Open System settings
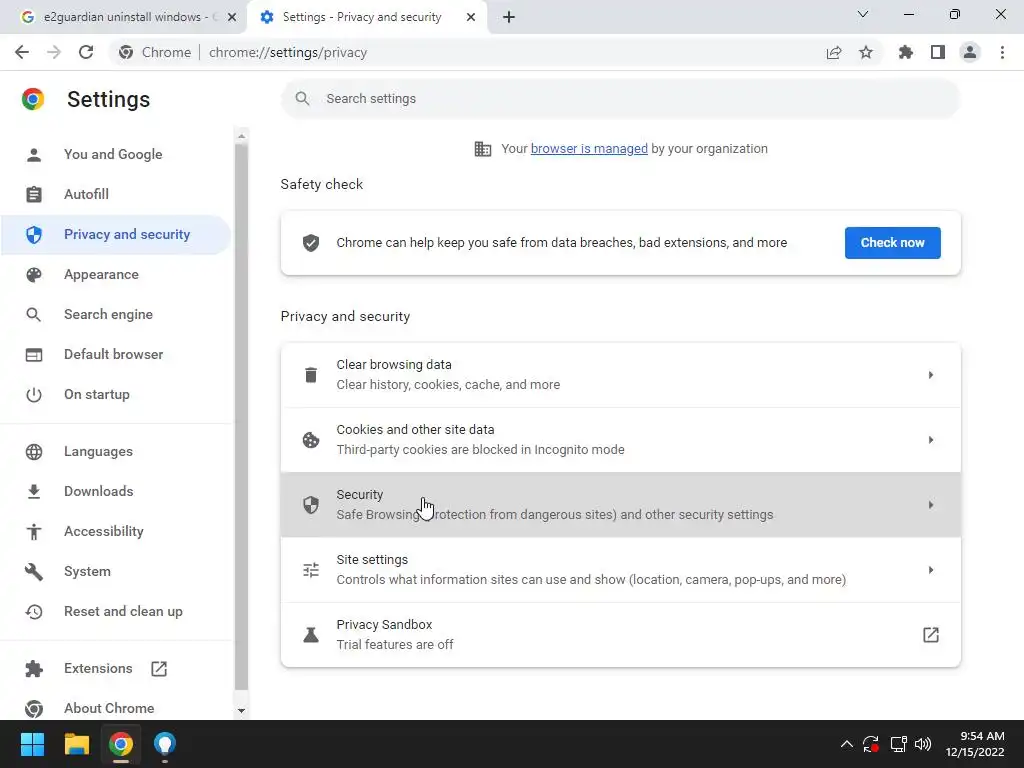 (115, 571)
